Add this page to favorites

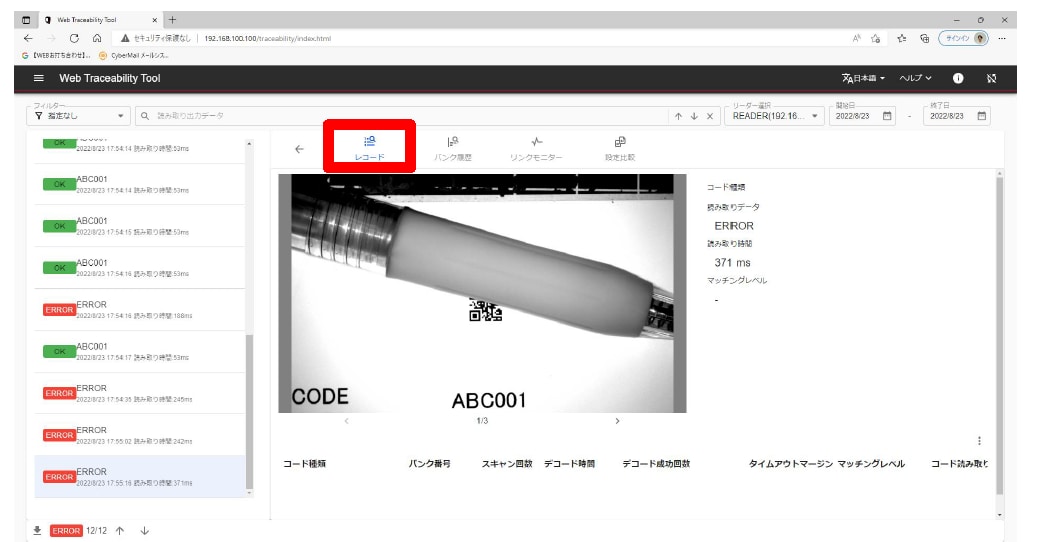[876, 39]
